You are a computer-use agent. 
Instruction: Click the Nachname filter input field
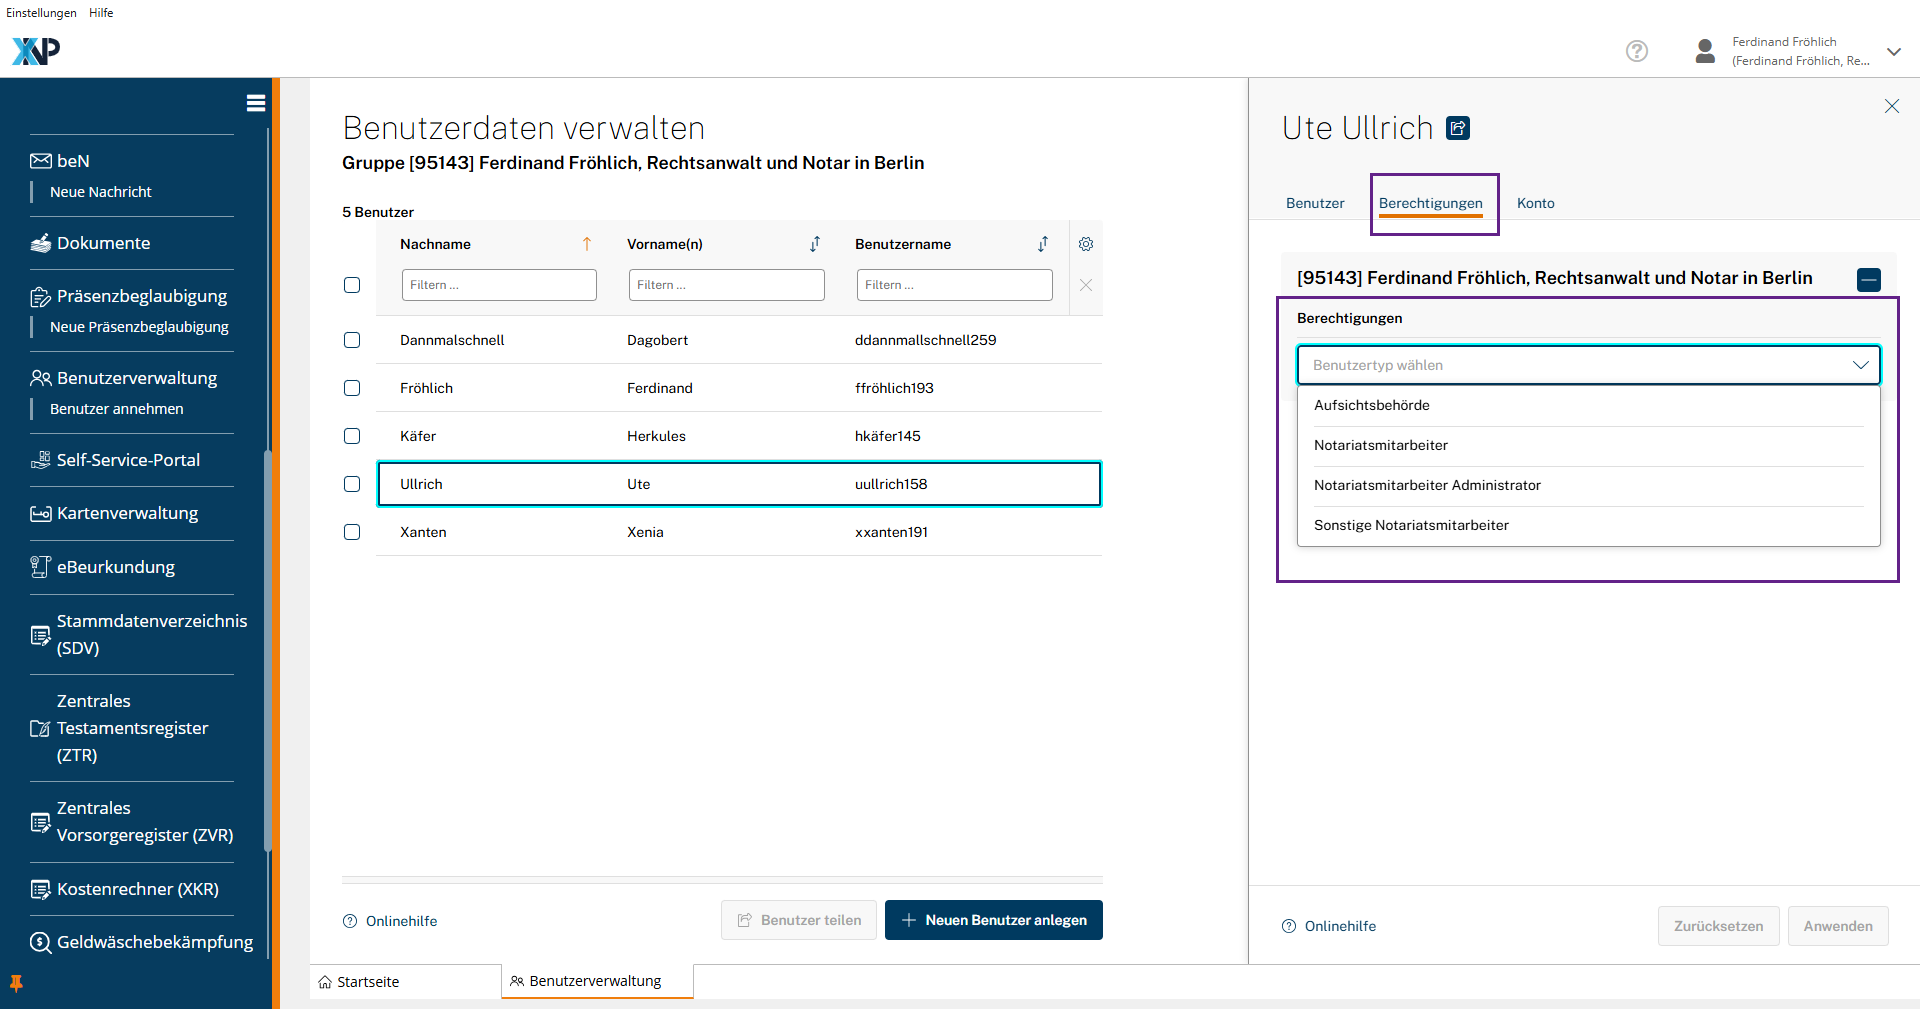point(499,285)
